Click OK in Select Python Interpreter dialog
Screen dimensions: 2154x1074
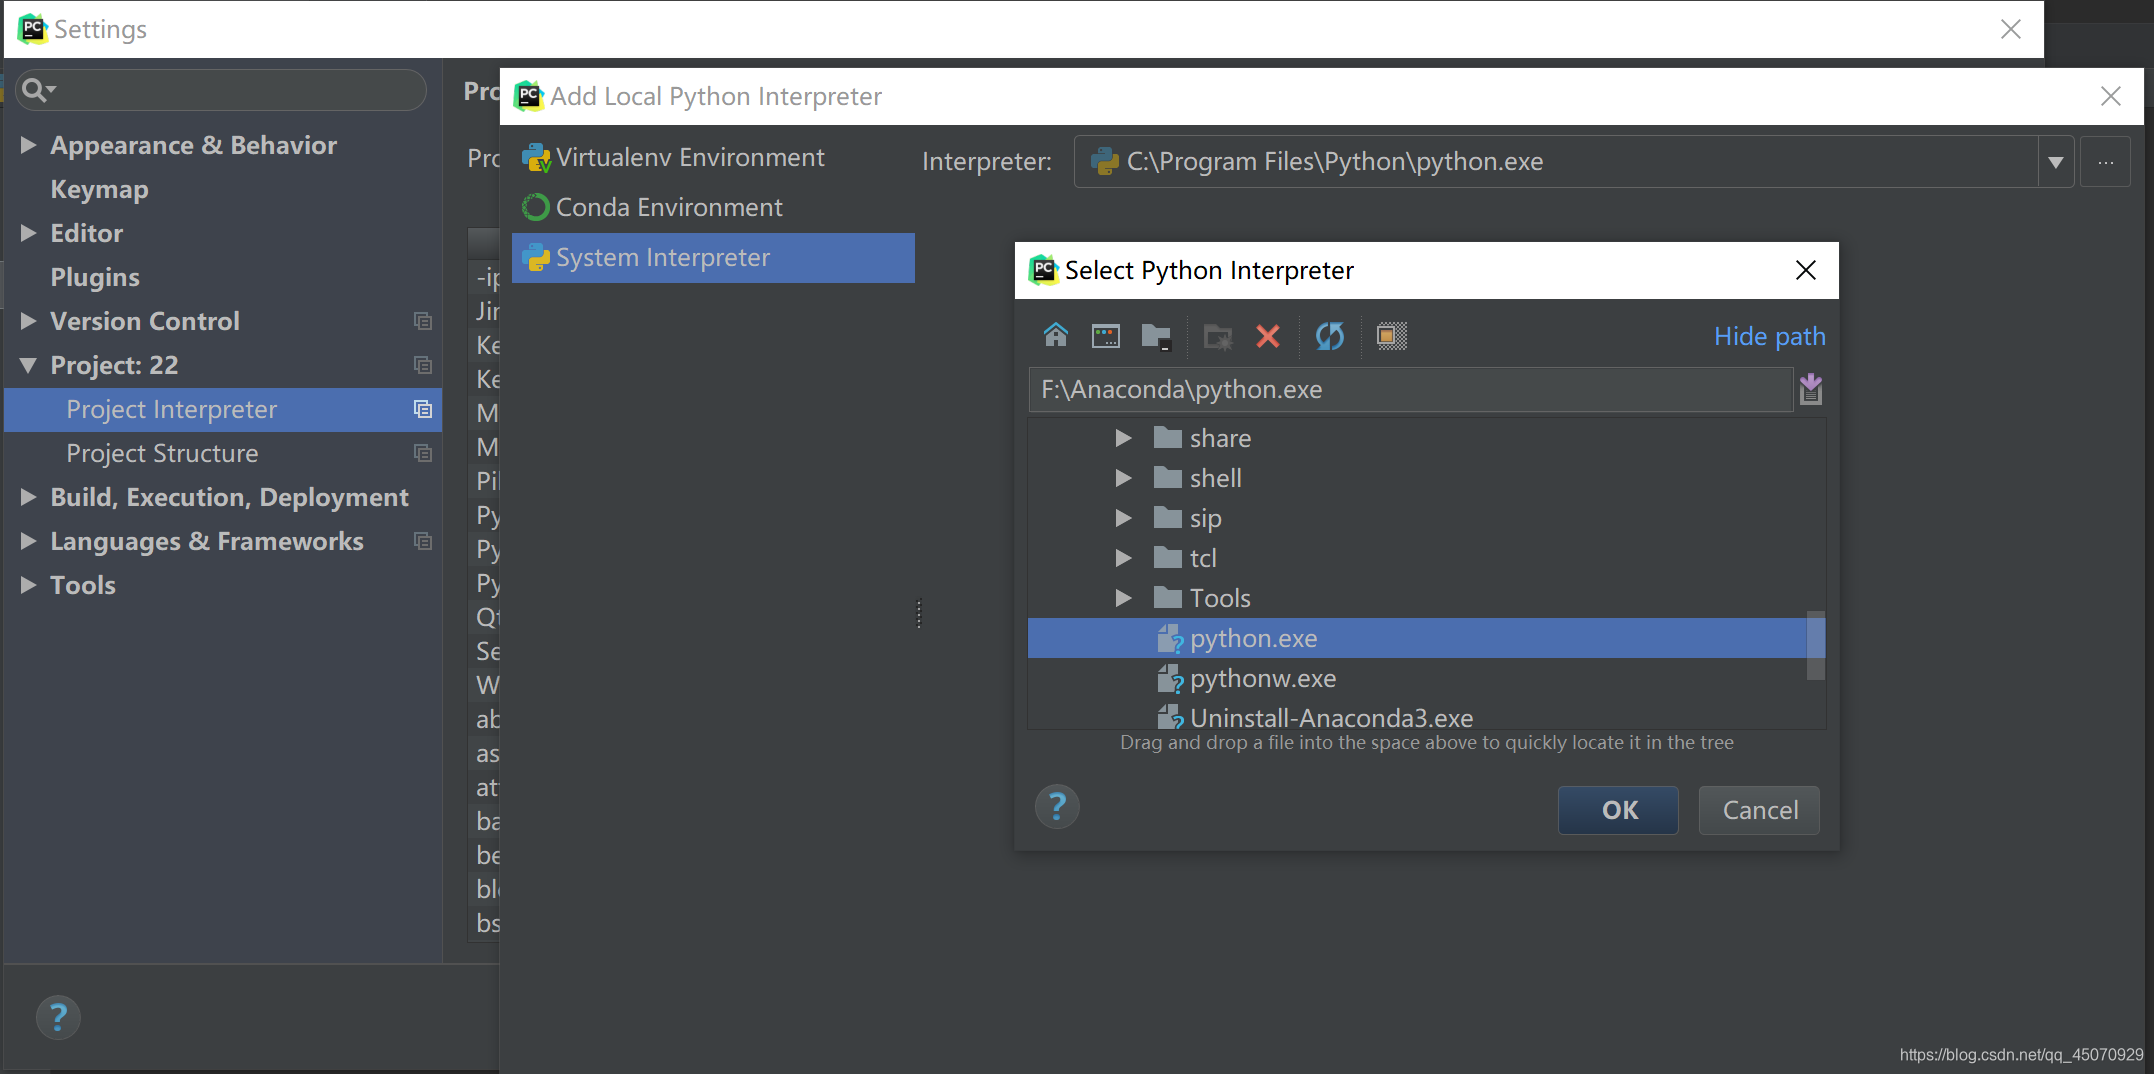tap(1618, 810)
